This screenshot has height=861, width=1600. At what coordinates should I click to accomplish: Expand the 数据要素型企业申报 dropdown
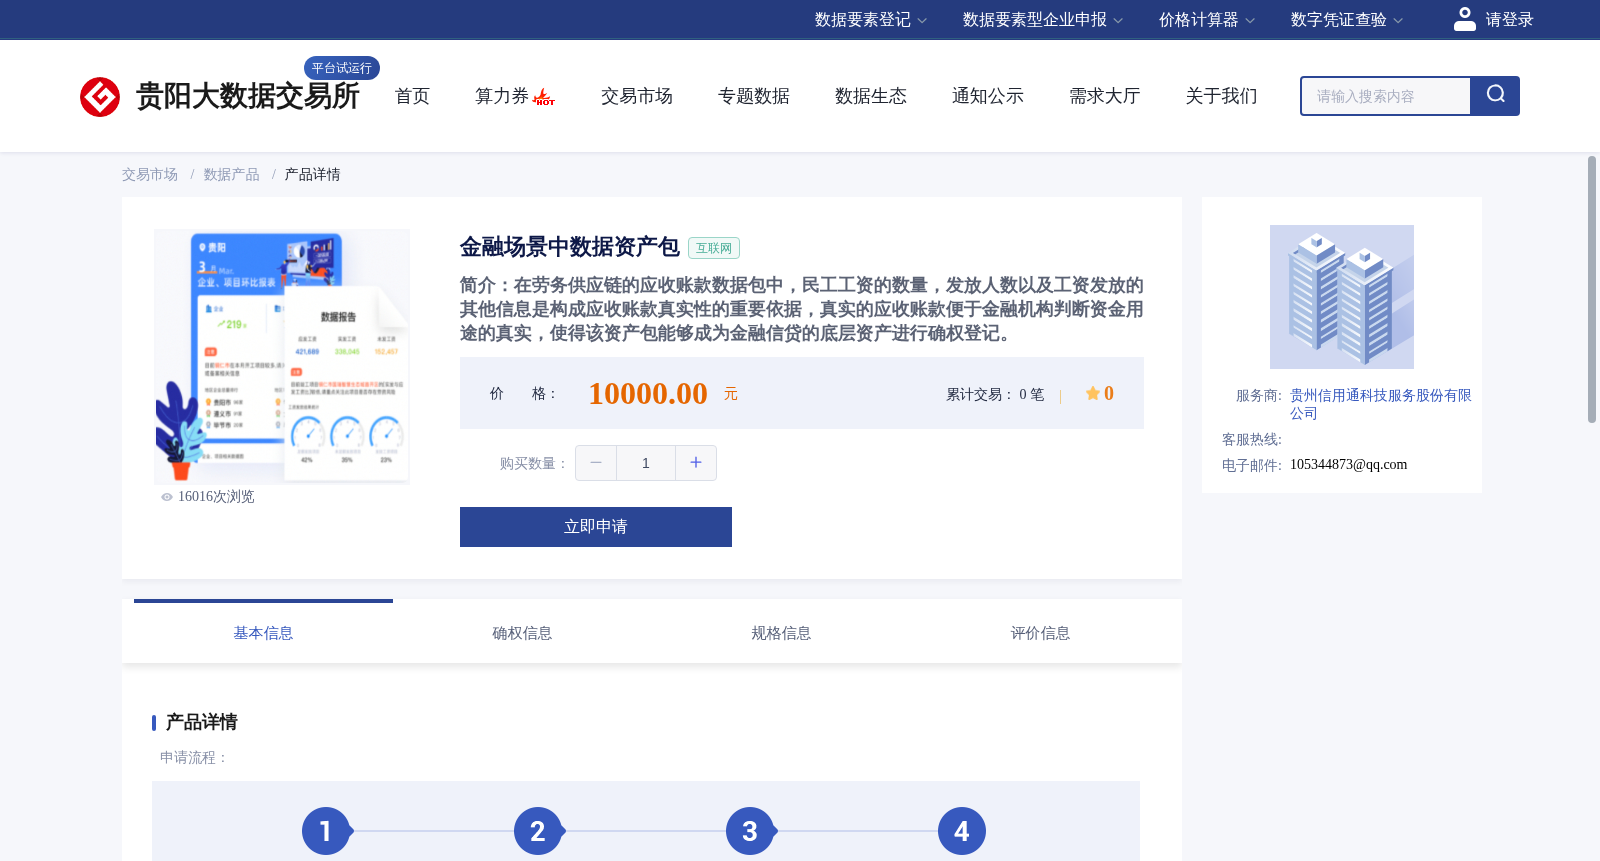[1043, 20]
